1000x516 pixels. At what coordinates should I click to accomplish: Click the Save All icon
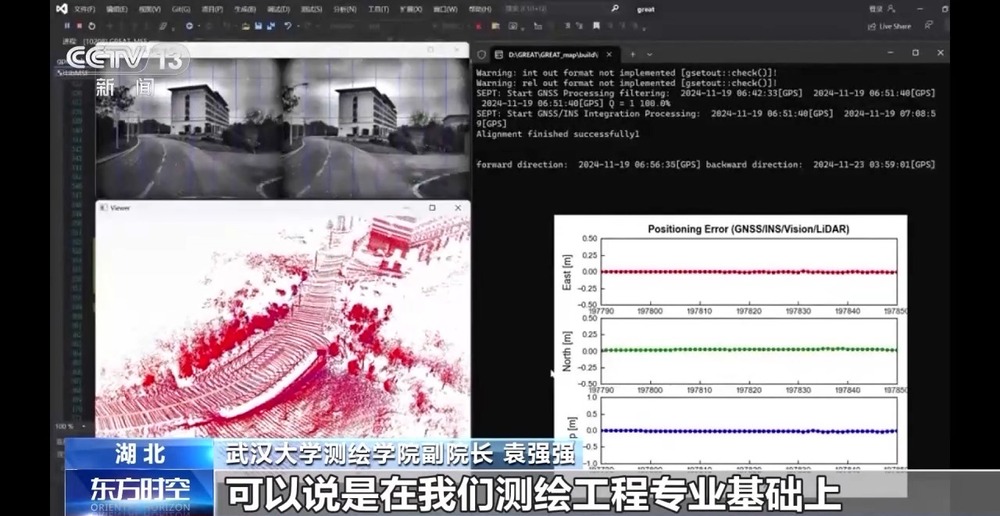point(271,26)
